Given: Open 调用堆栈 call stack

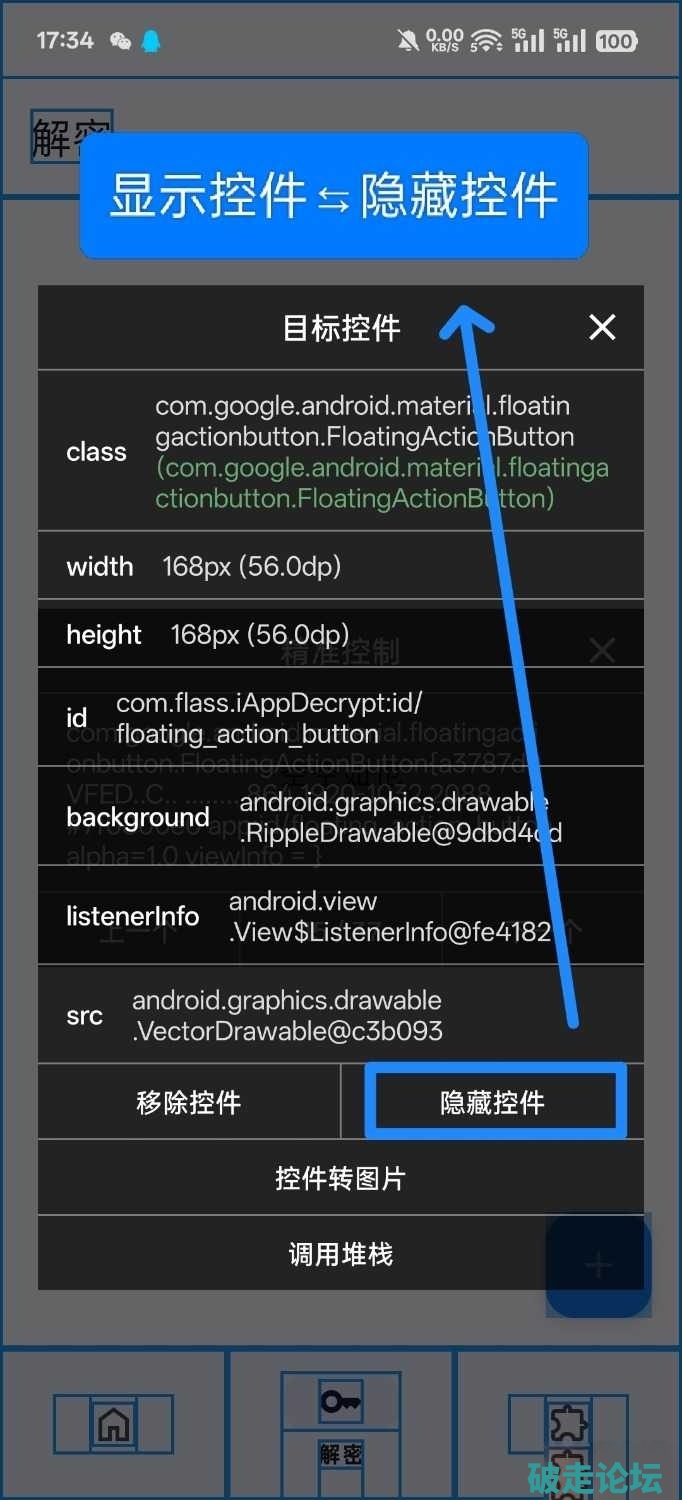Looking at the screenshot, I should pyautogui.click(x=340, y=1254).
